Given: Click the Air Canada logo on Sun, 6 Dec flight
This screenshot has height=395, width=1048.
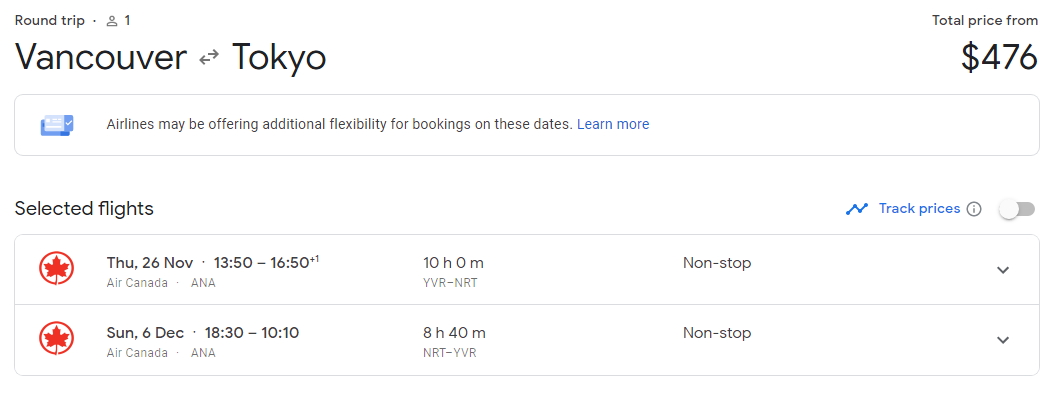Looking at the screenshot, I should click(x=56, y=339).
